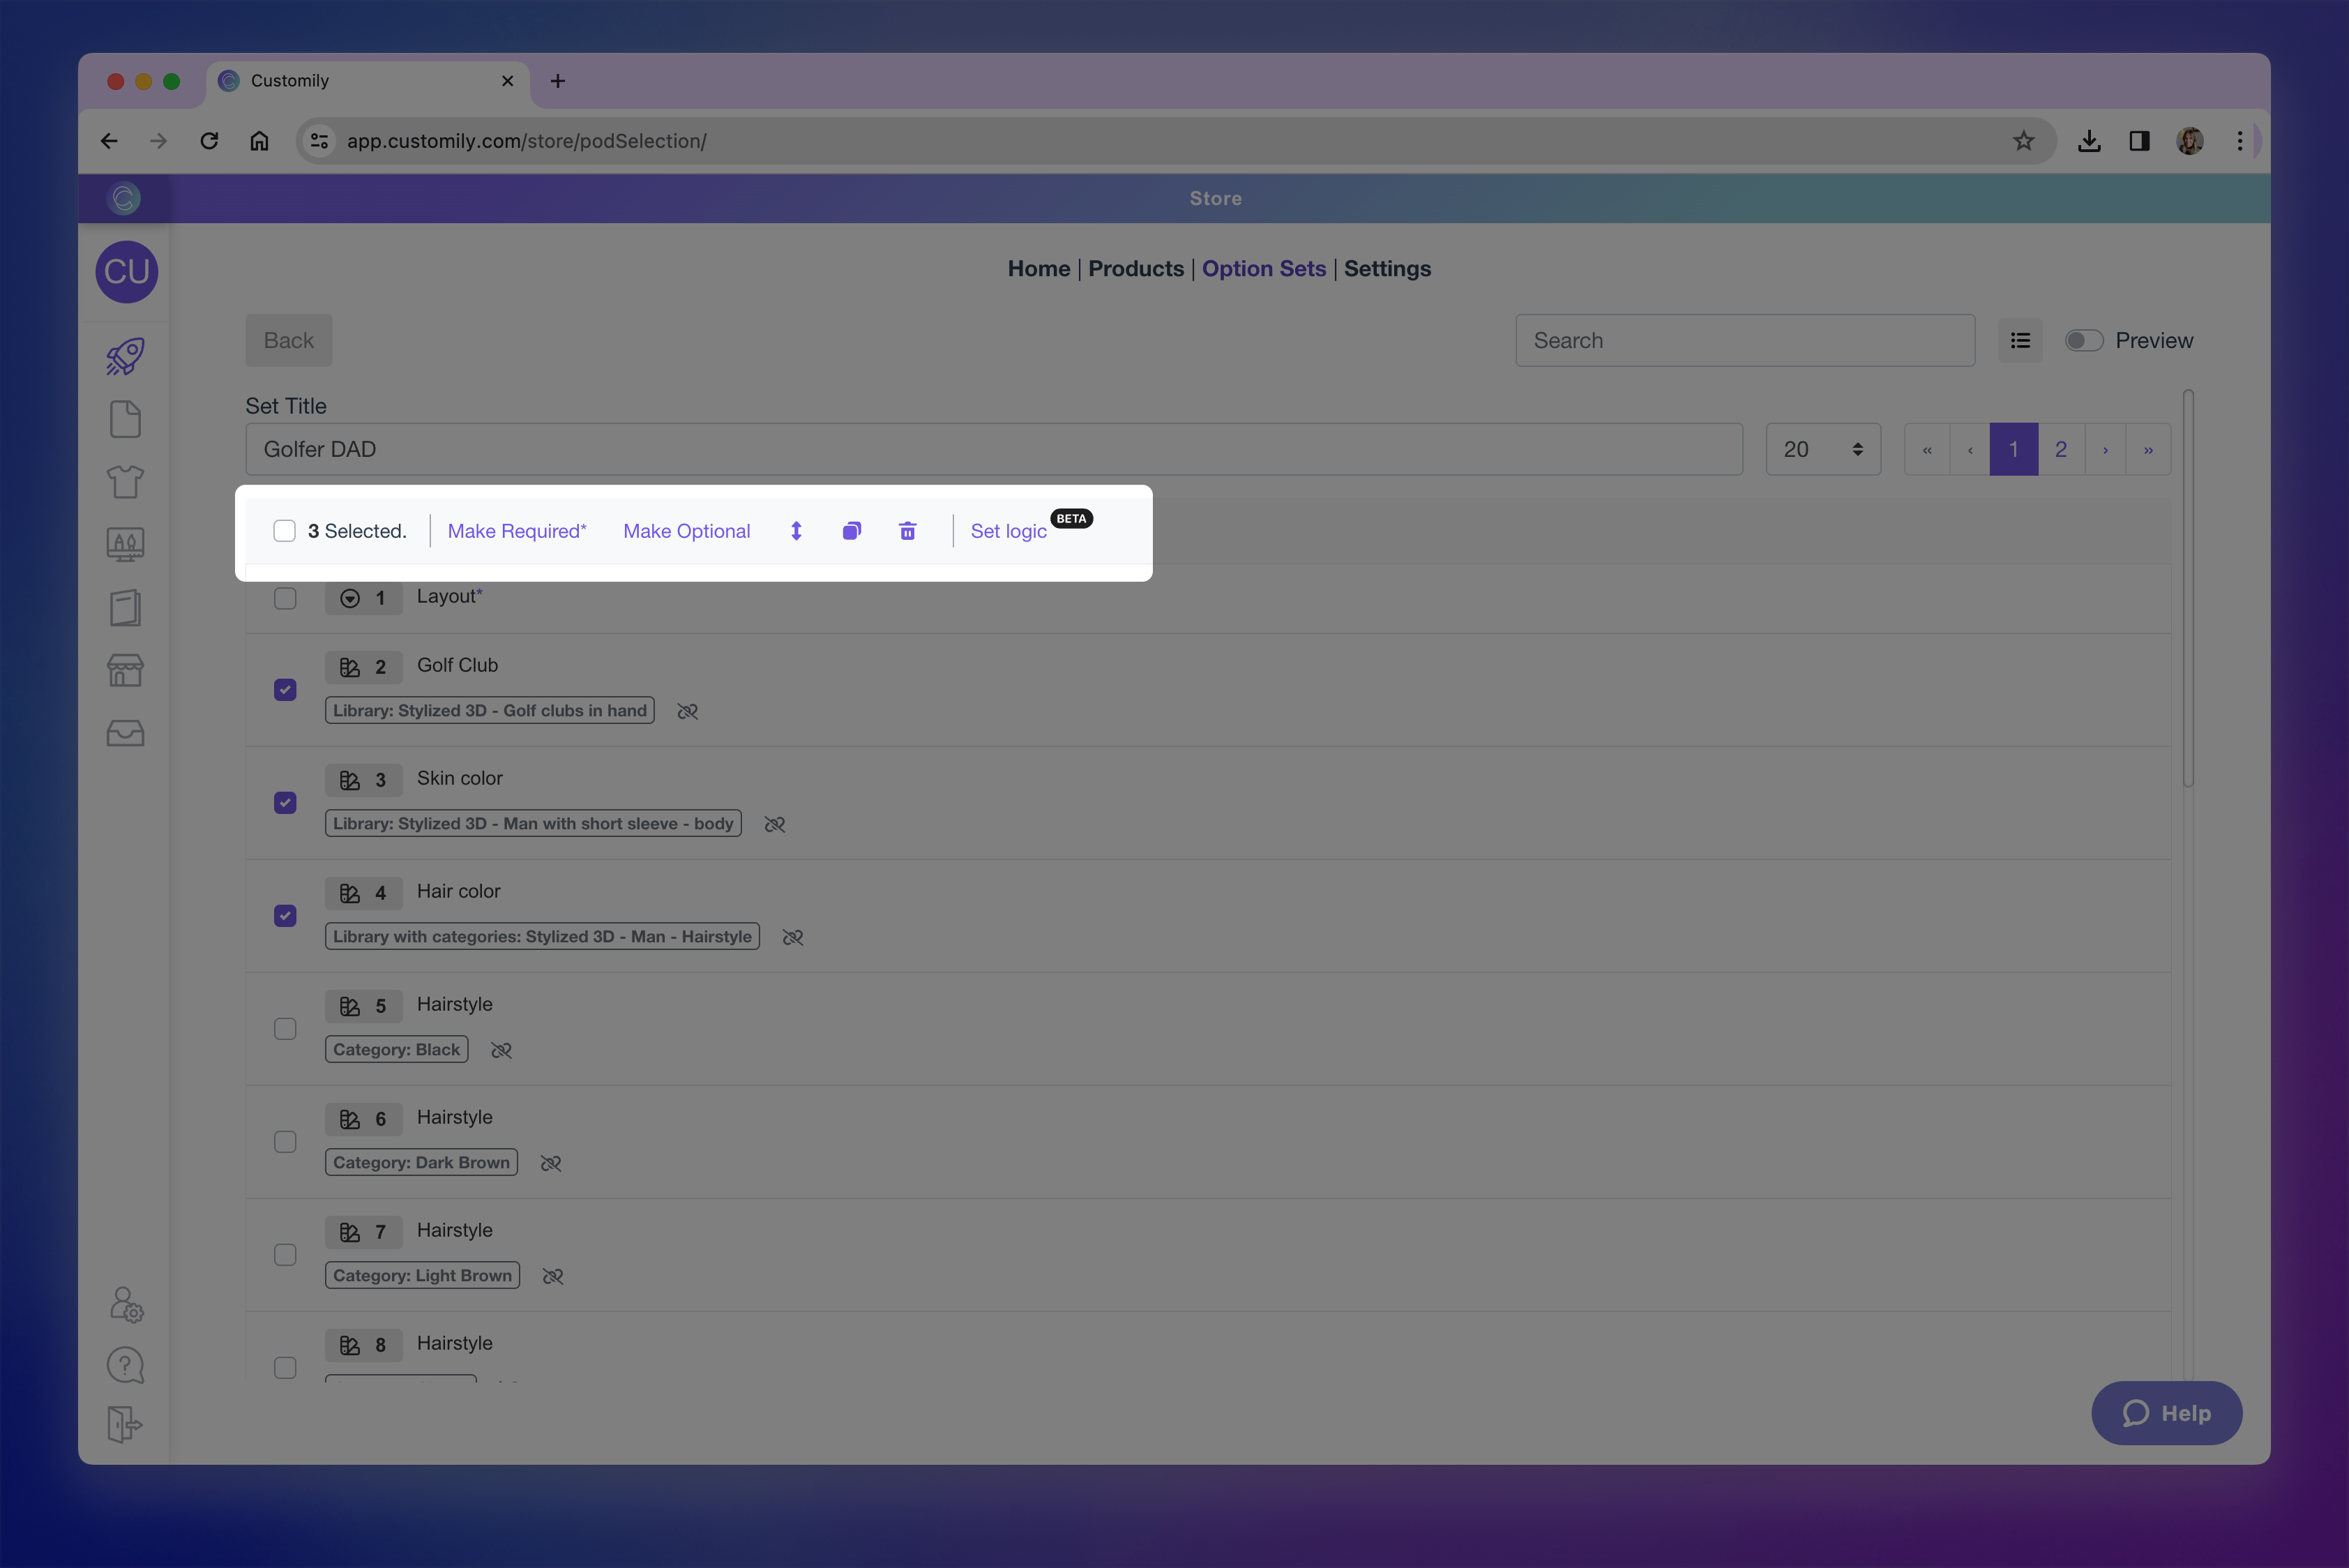Open the t-shirt products sidebar icon

point(125,482)
